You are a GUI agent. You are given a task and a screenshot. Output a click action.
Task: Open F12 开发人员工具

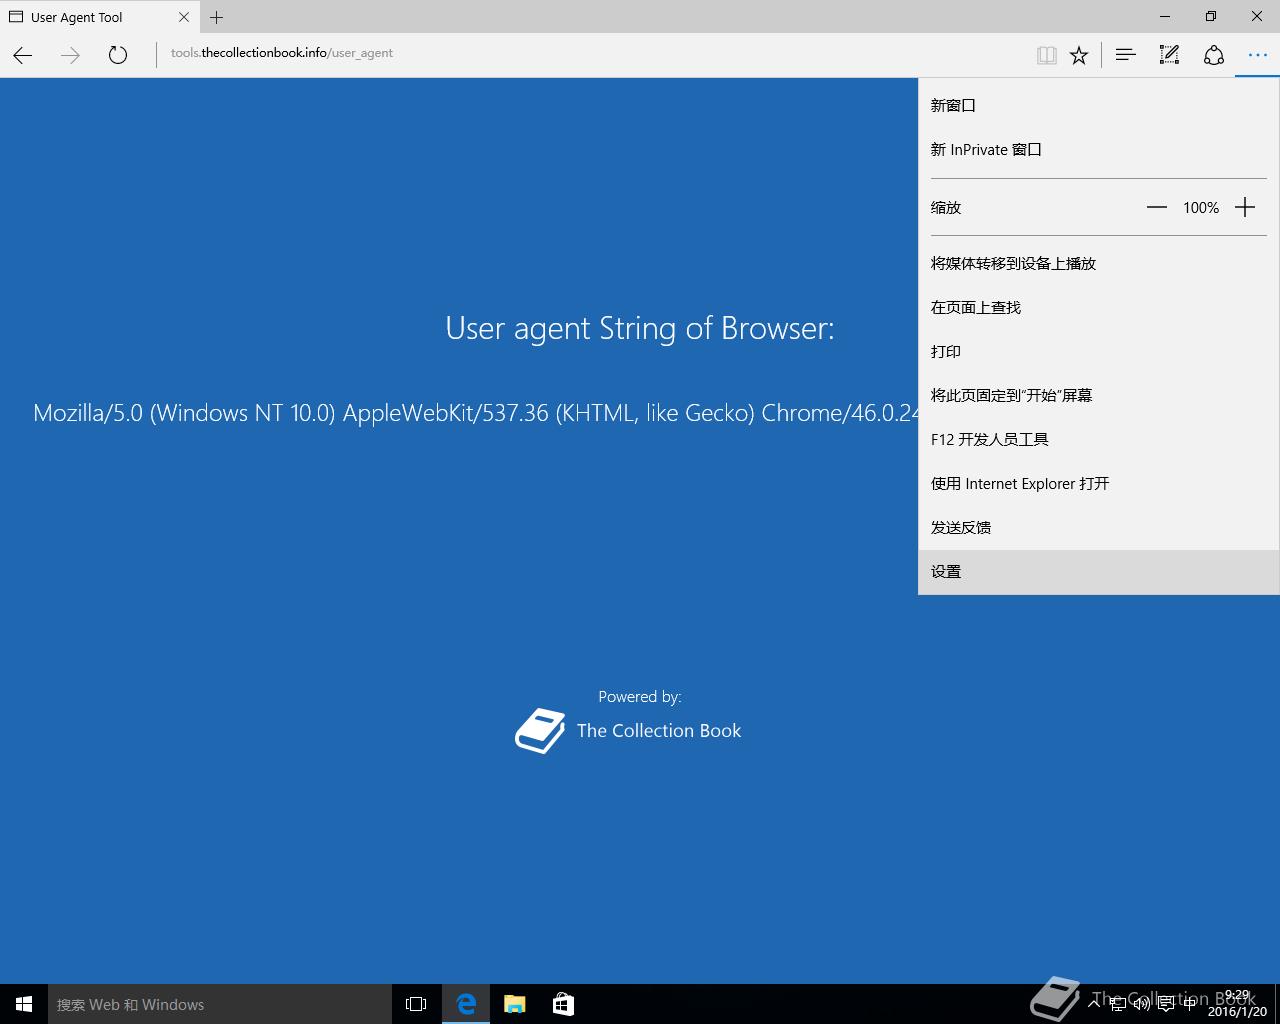[x=1099, y=439]
